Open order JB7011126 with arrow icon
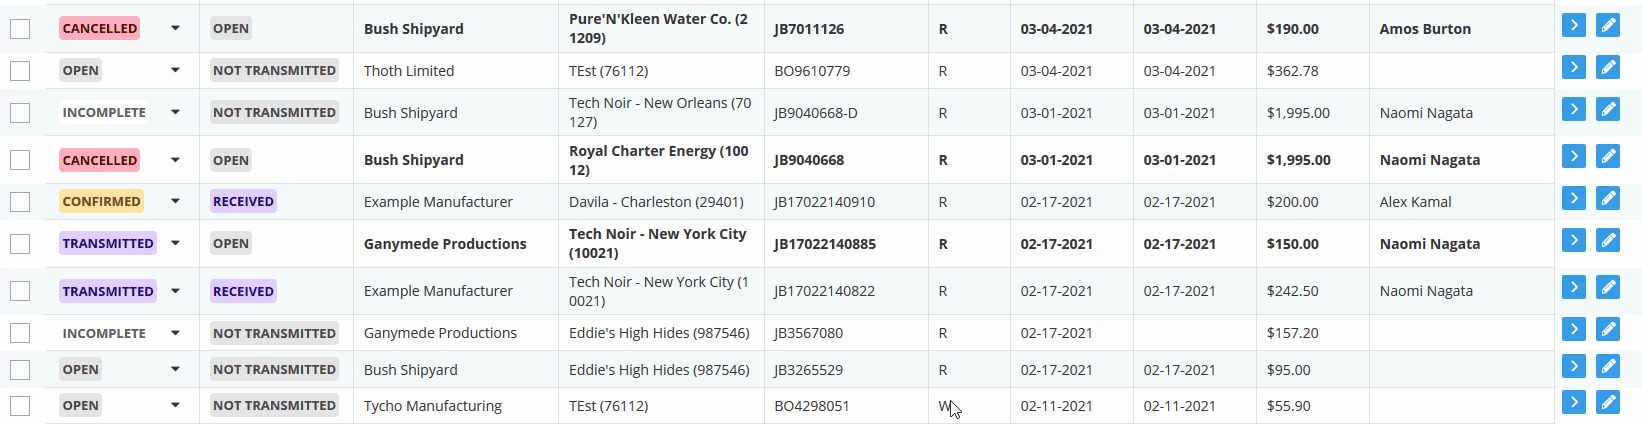 click(1573, 25)
